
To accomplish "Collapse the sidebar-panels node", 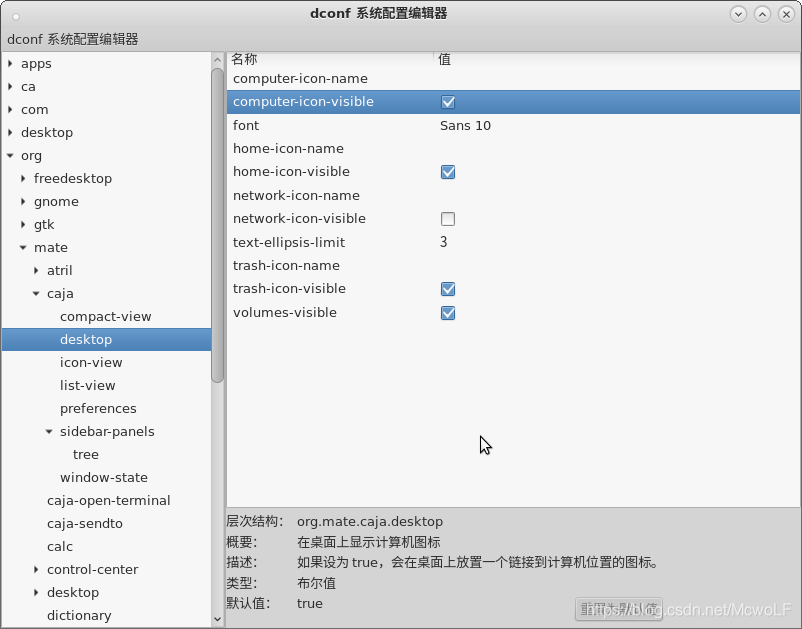I will point(49,432).
